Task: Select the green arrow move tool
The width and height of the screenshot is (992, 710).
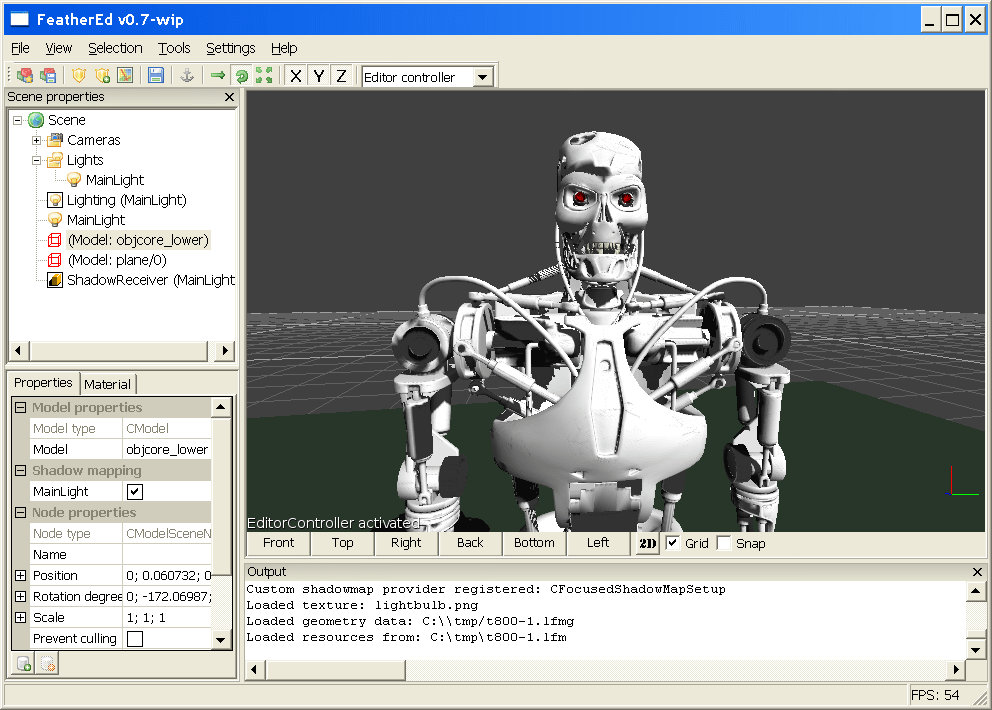Action: (x=217, y=76)
